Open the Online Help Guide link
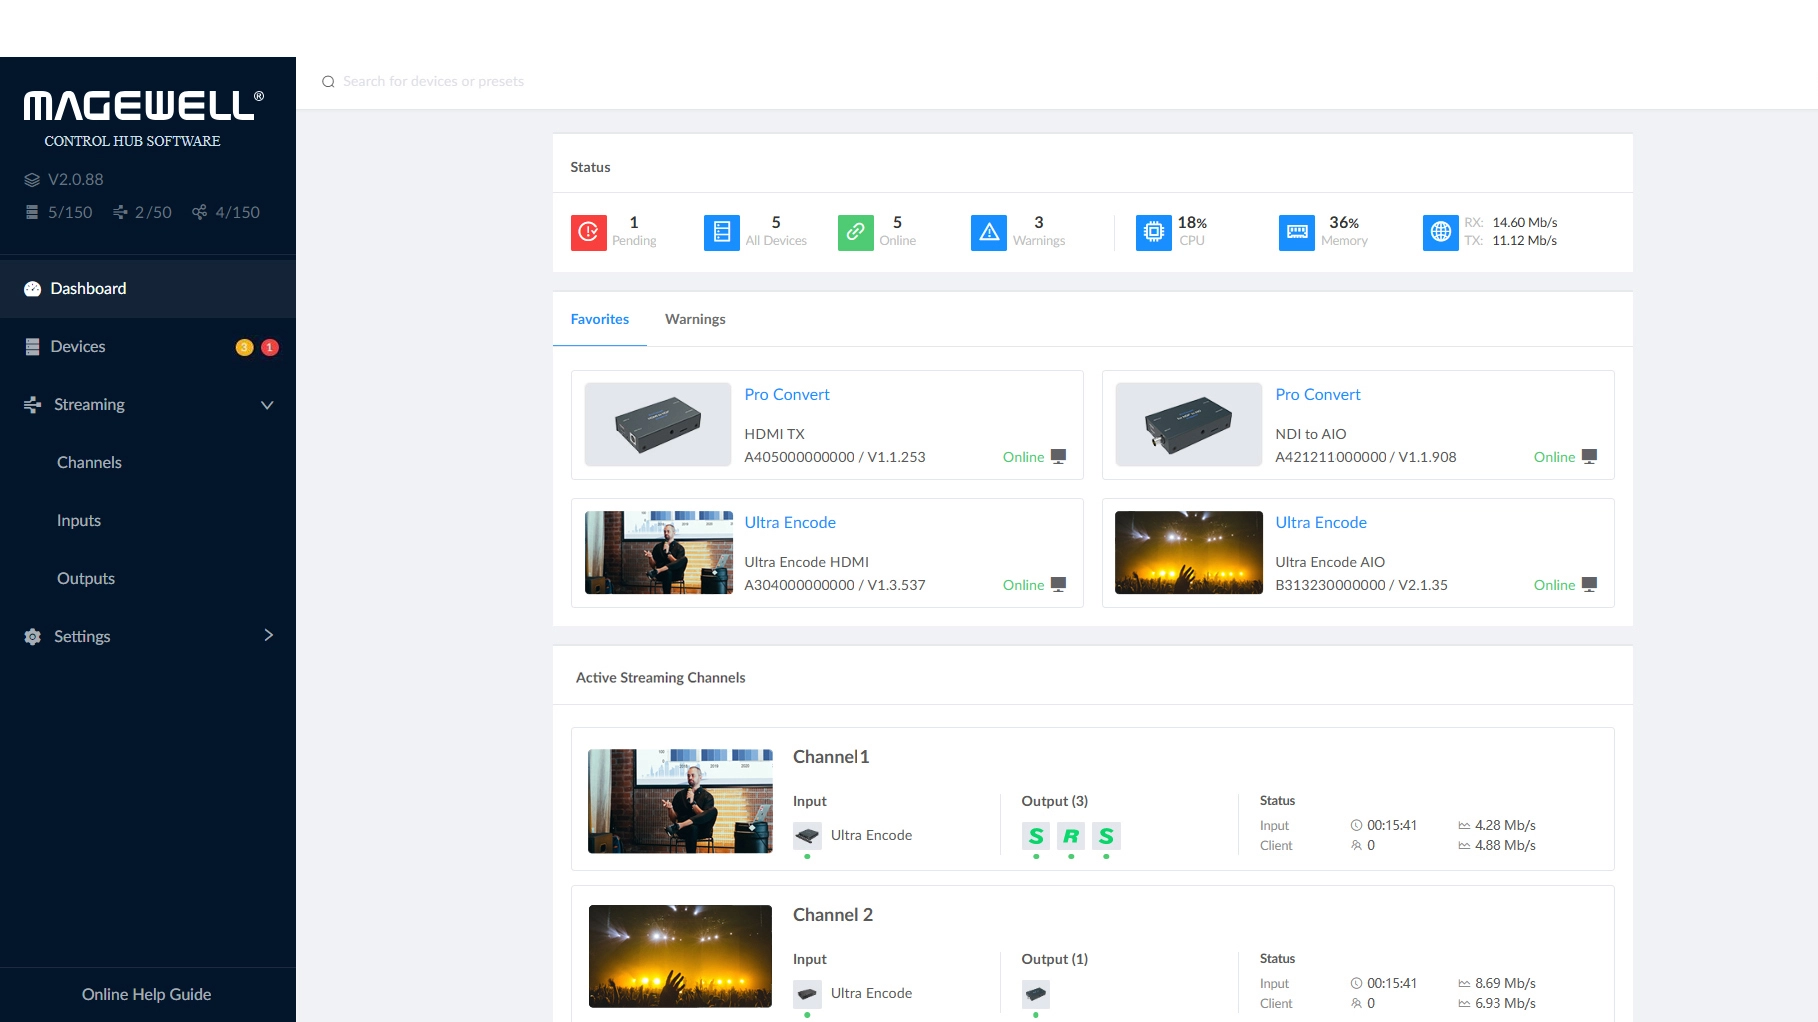 147,995
